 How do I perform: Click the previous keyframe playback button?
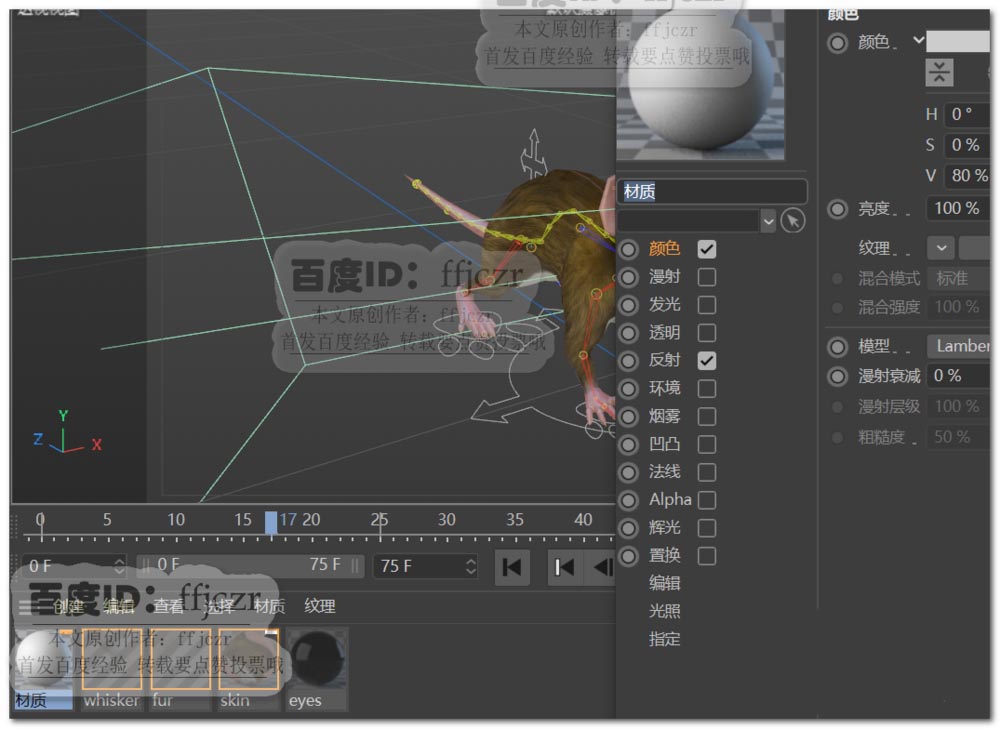coord(564,567)
